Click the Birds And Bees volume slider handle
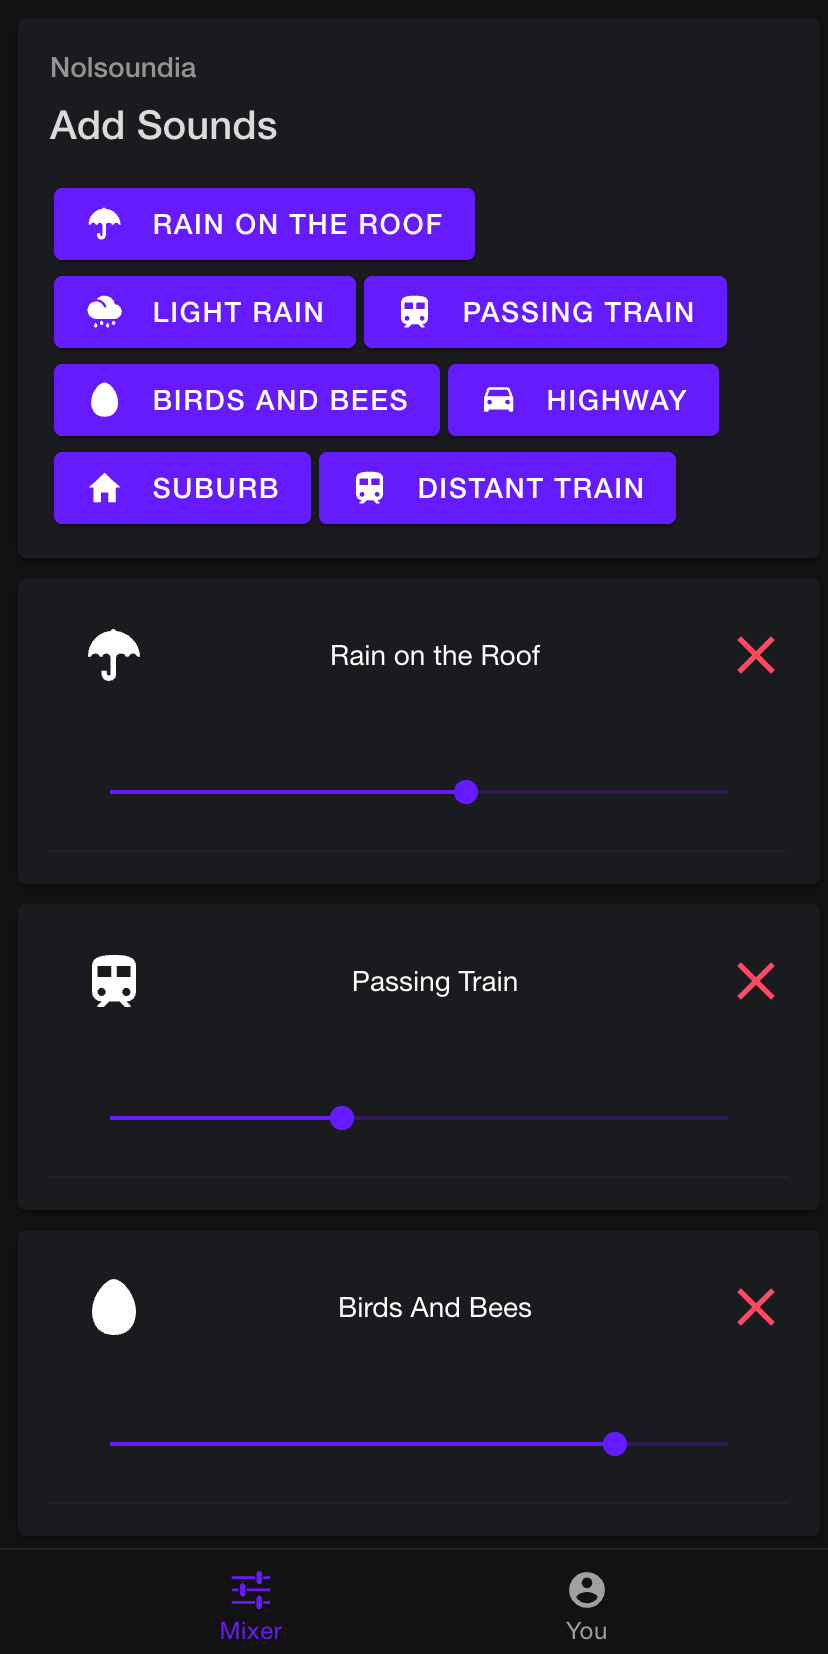Viewport: 828px width, 1654px height. tap(615, 1444)
